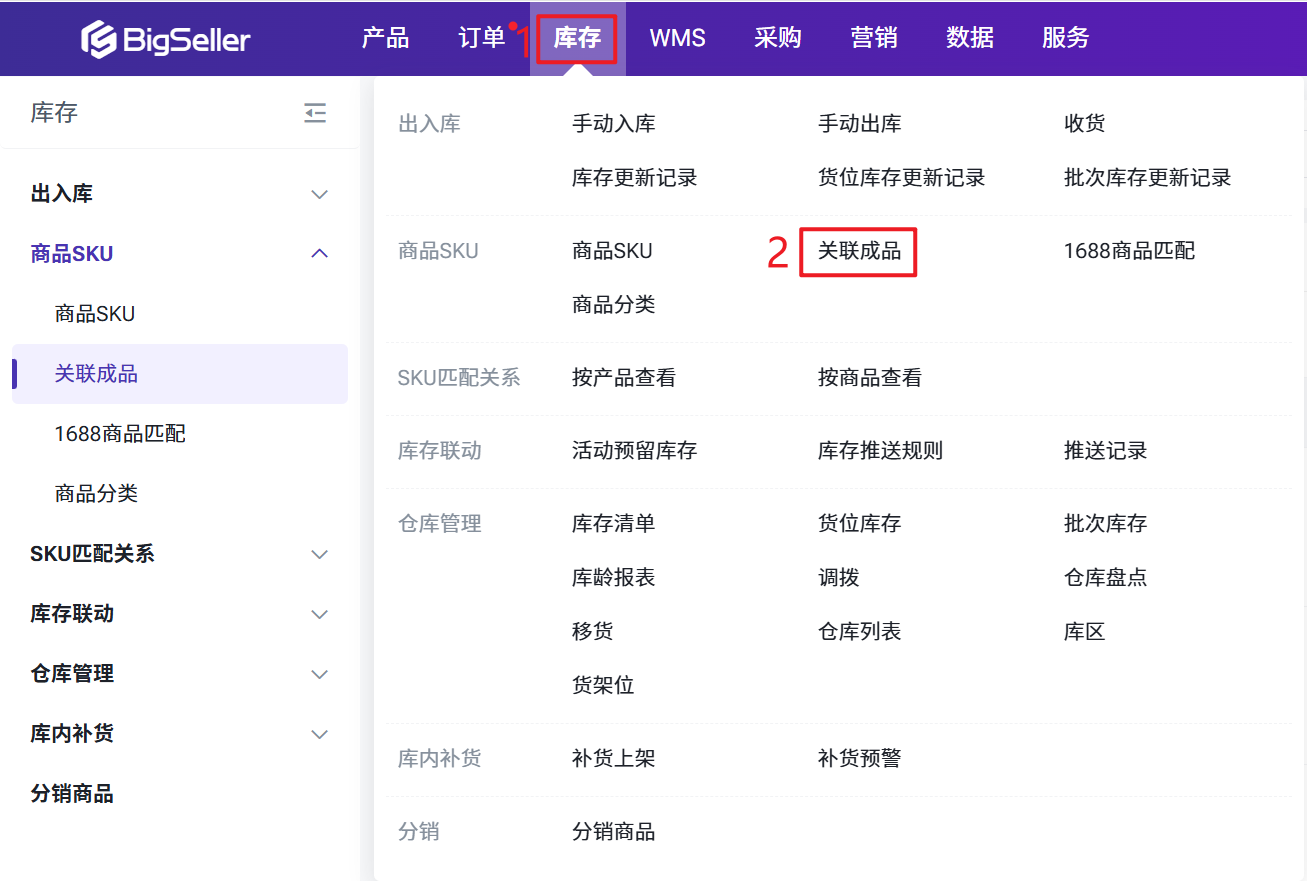
Task: Open the 数据 top navigation menu
Action: [x=970, y=39]
